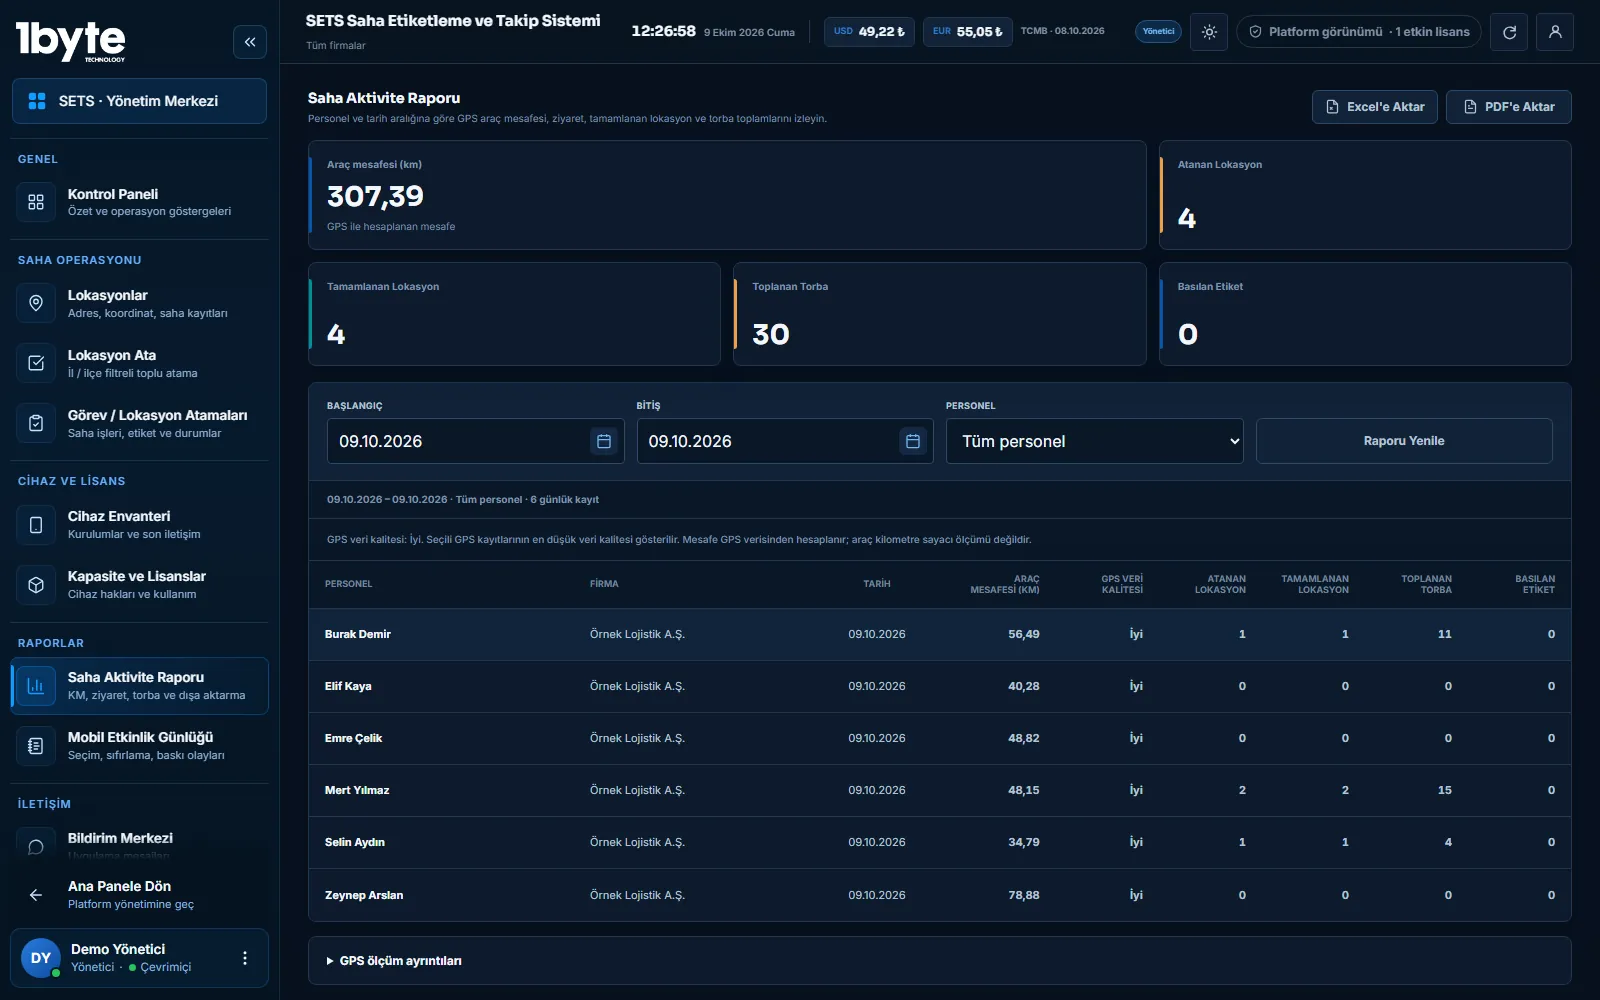Click the Başlangıç date input field
Viewport: 1600px width, 1000px height.
476,441
